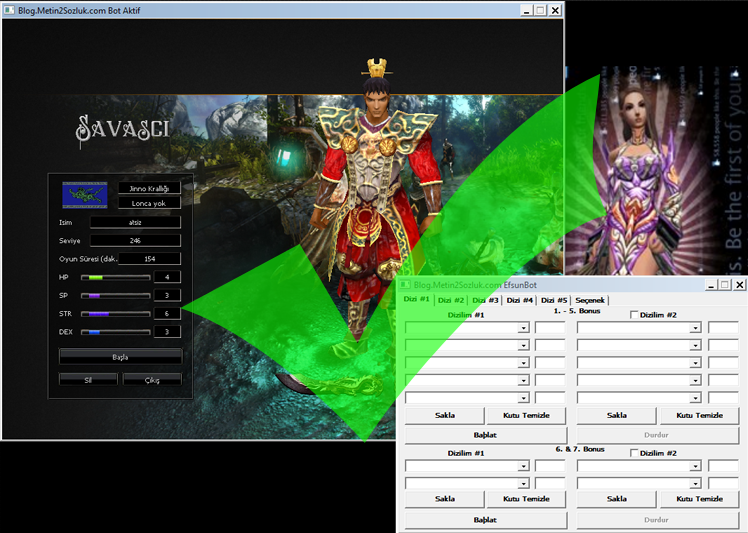Screen dimensions: 748x533
Task: Open the Dizi #3 tab
Action: 485,300
